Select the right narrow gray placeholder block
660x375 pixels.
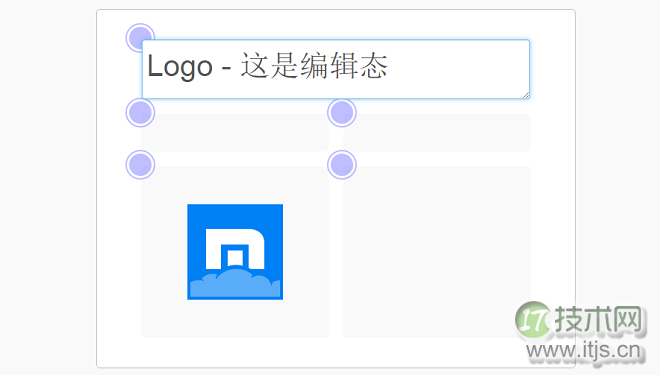tap(436, 132)
